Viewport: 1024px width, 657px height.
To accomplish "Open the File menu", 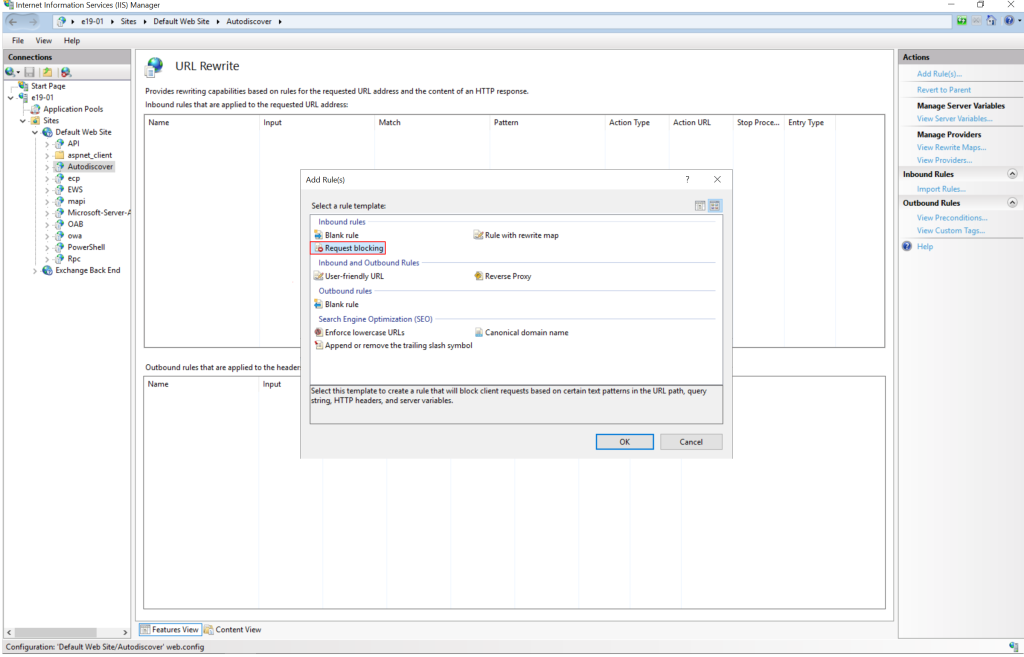I will coord(18,41).
